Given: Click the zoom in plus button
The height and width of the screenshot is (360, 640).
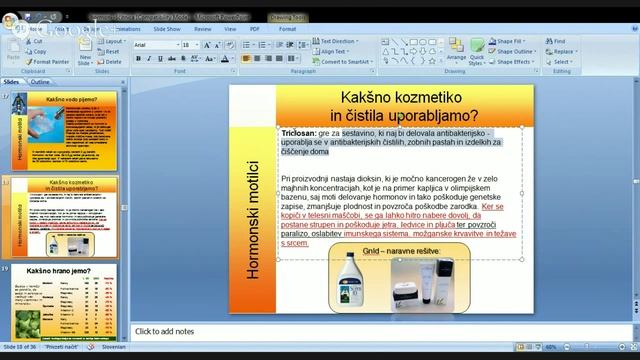Looking at the screenshot, I should click(622, 347).
